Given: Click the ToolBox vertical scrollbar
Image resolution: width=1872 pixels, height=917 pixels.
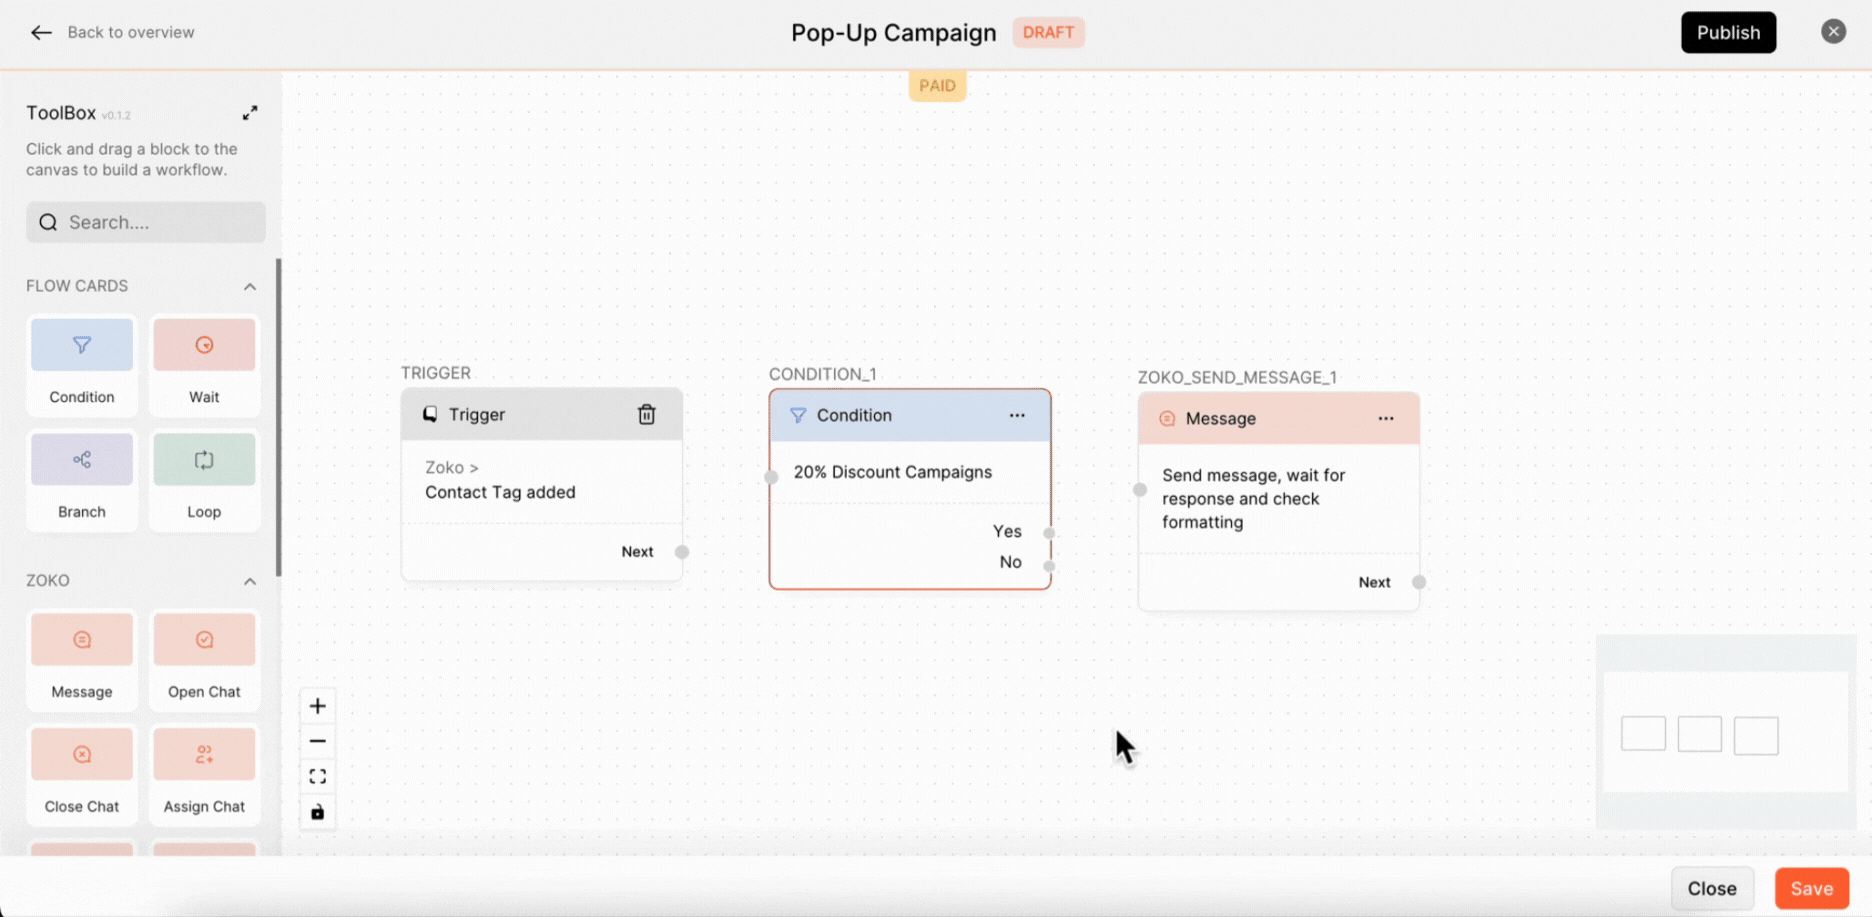Looking at the screenshot, I should pyautogui.click(x=278, y=417).
